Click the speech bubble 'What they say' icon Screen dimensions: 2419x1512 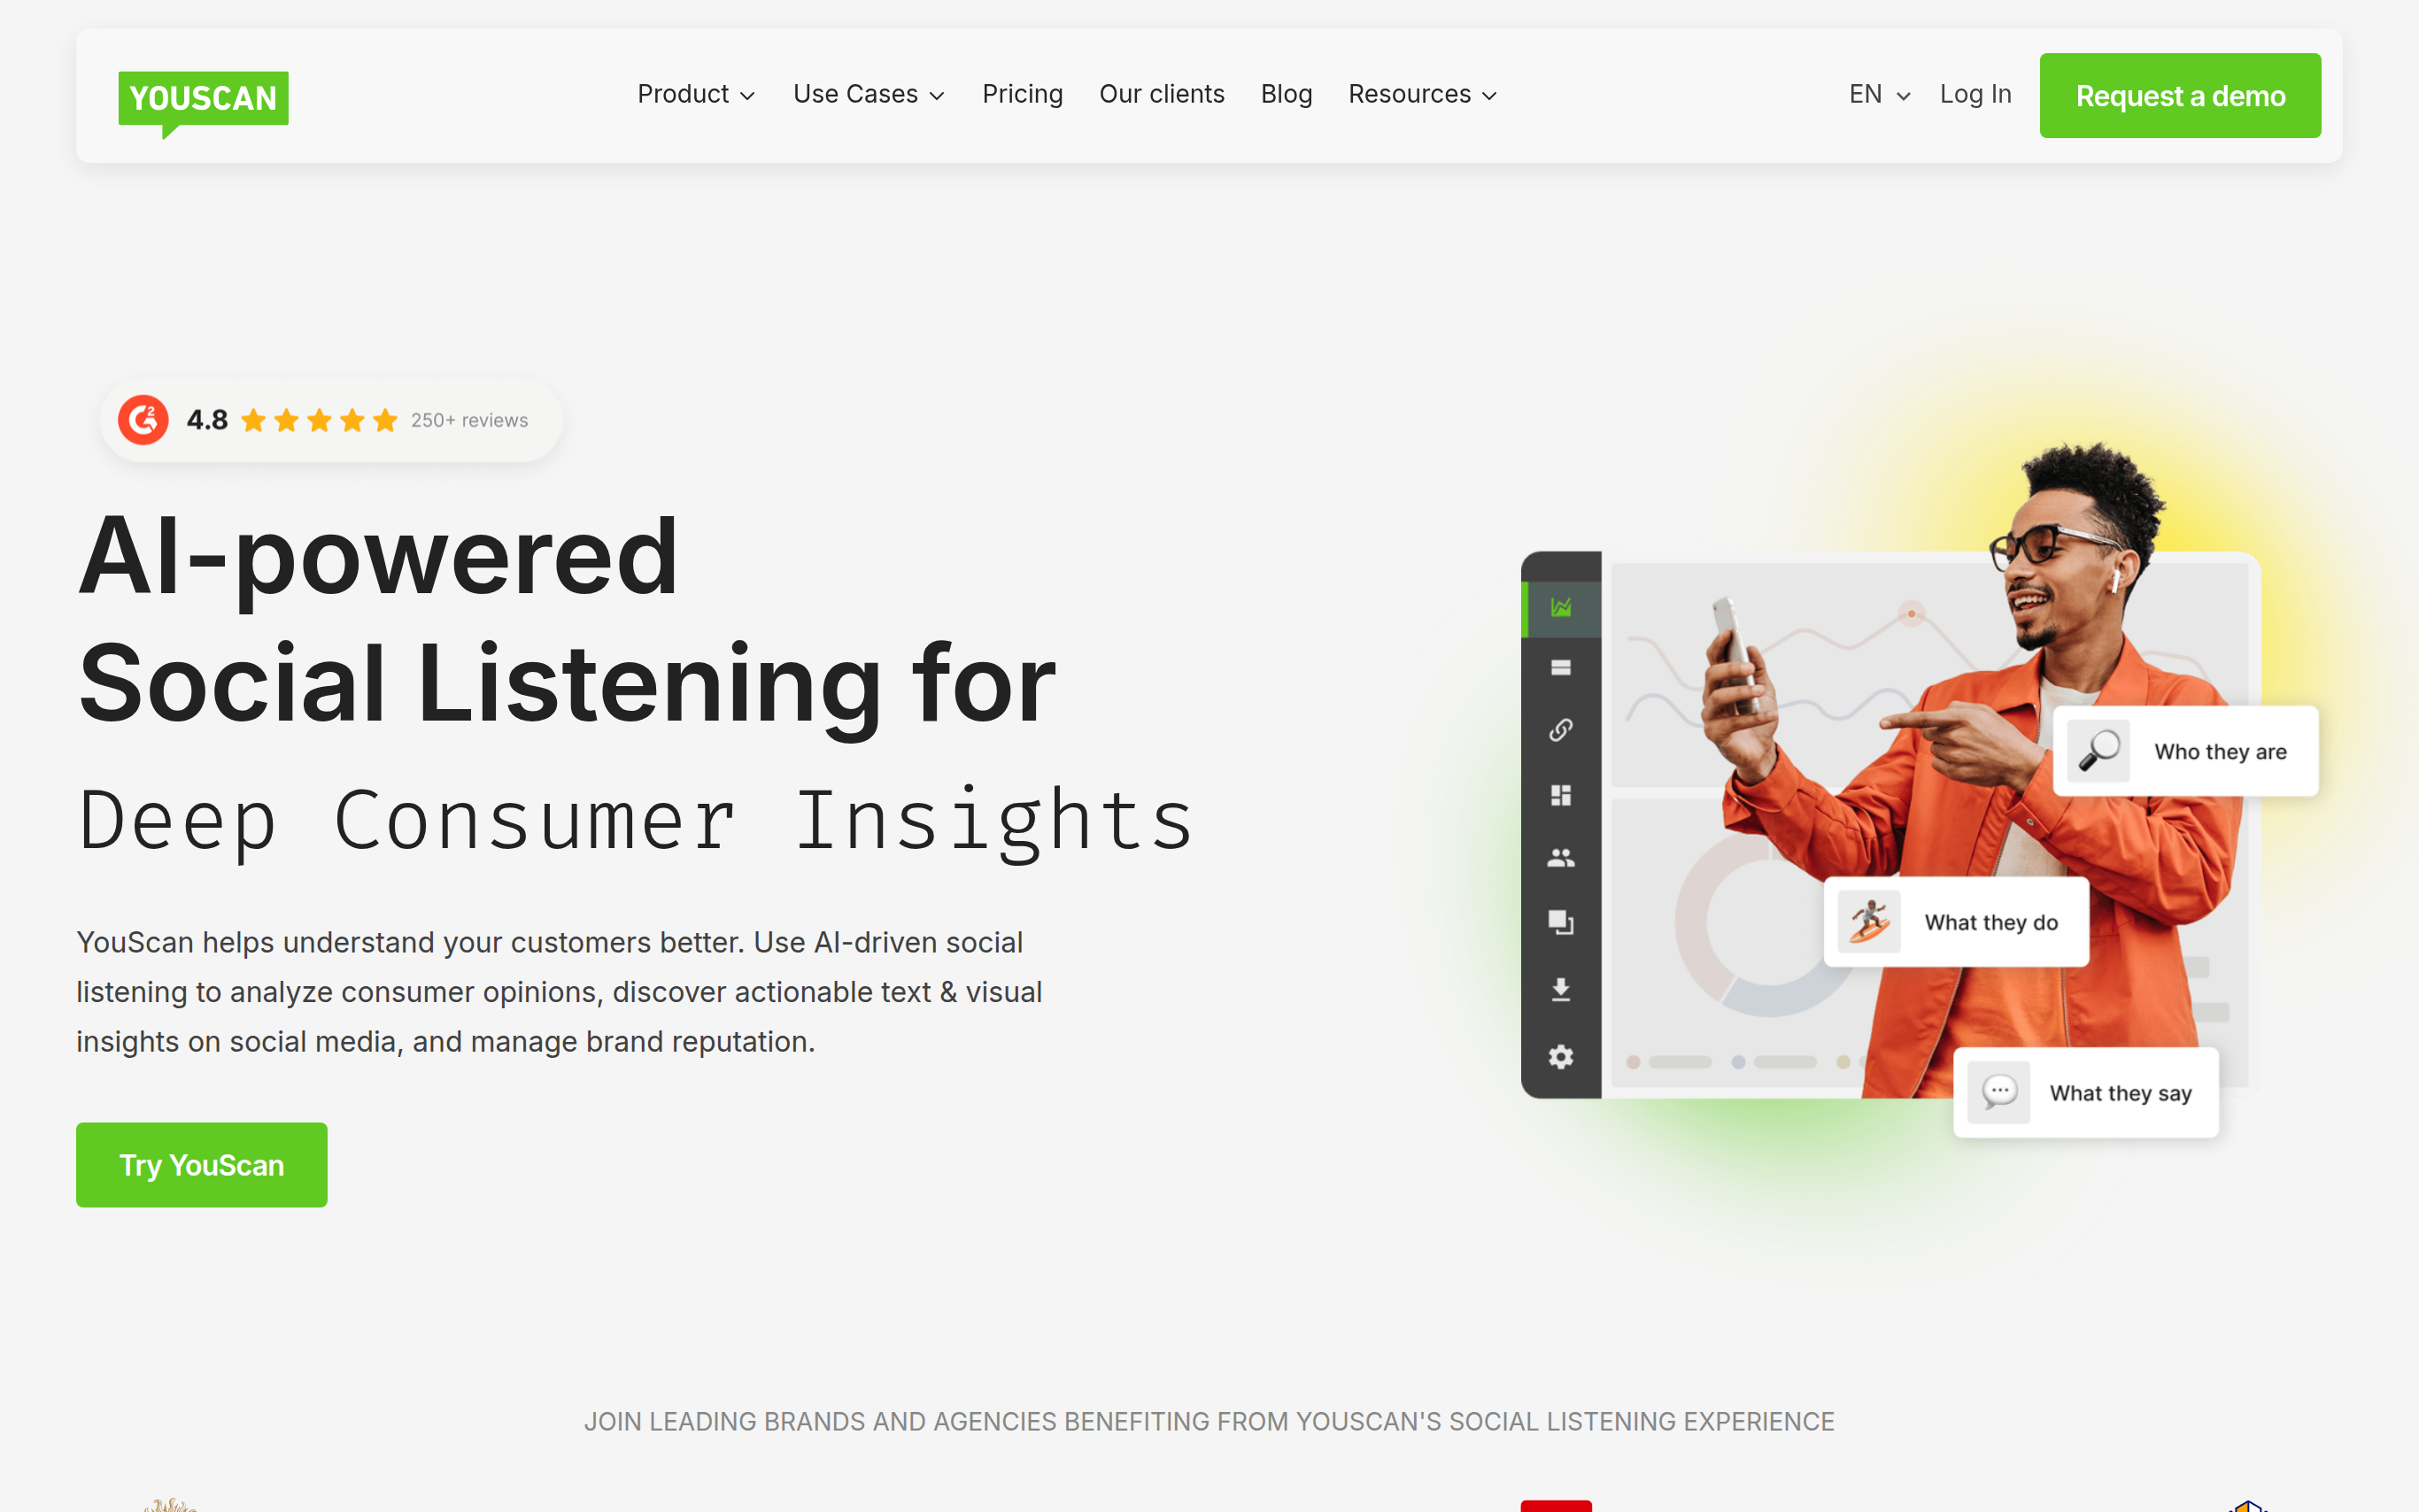pos(1998,1092)
